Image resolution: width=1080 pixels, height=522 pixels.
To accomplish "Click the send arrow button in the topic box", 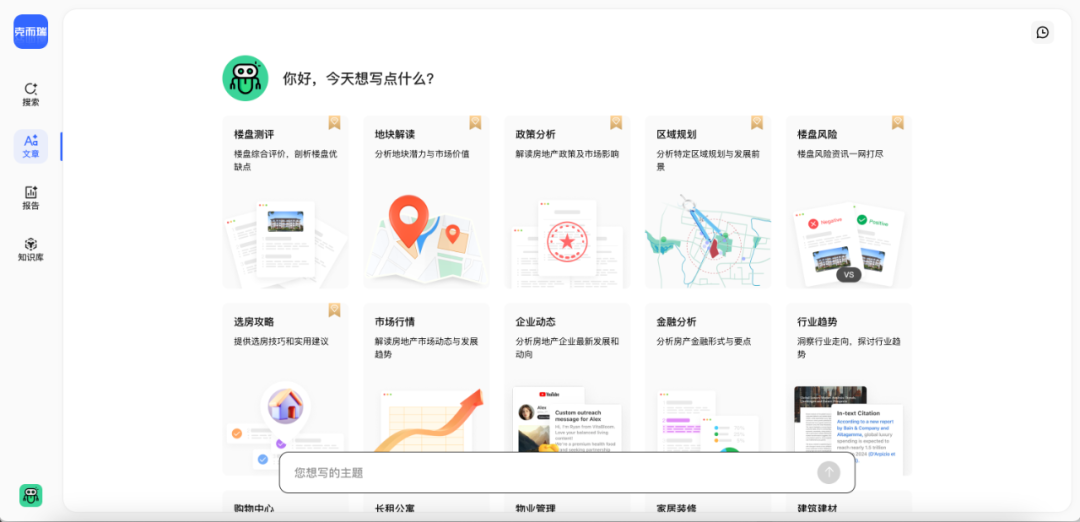I will (x=829, y=472).
